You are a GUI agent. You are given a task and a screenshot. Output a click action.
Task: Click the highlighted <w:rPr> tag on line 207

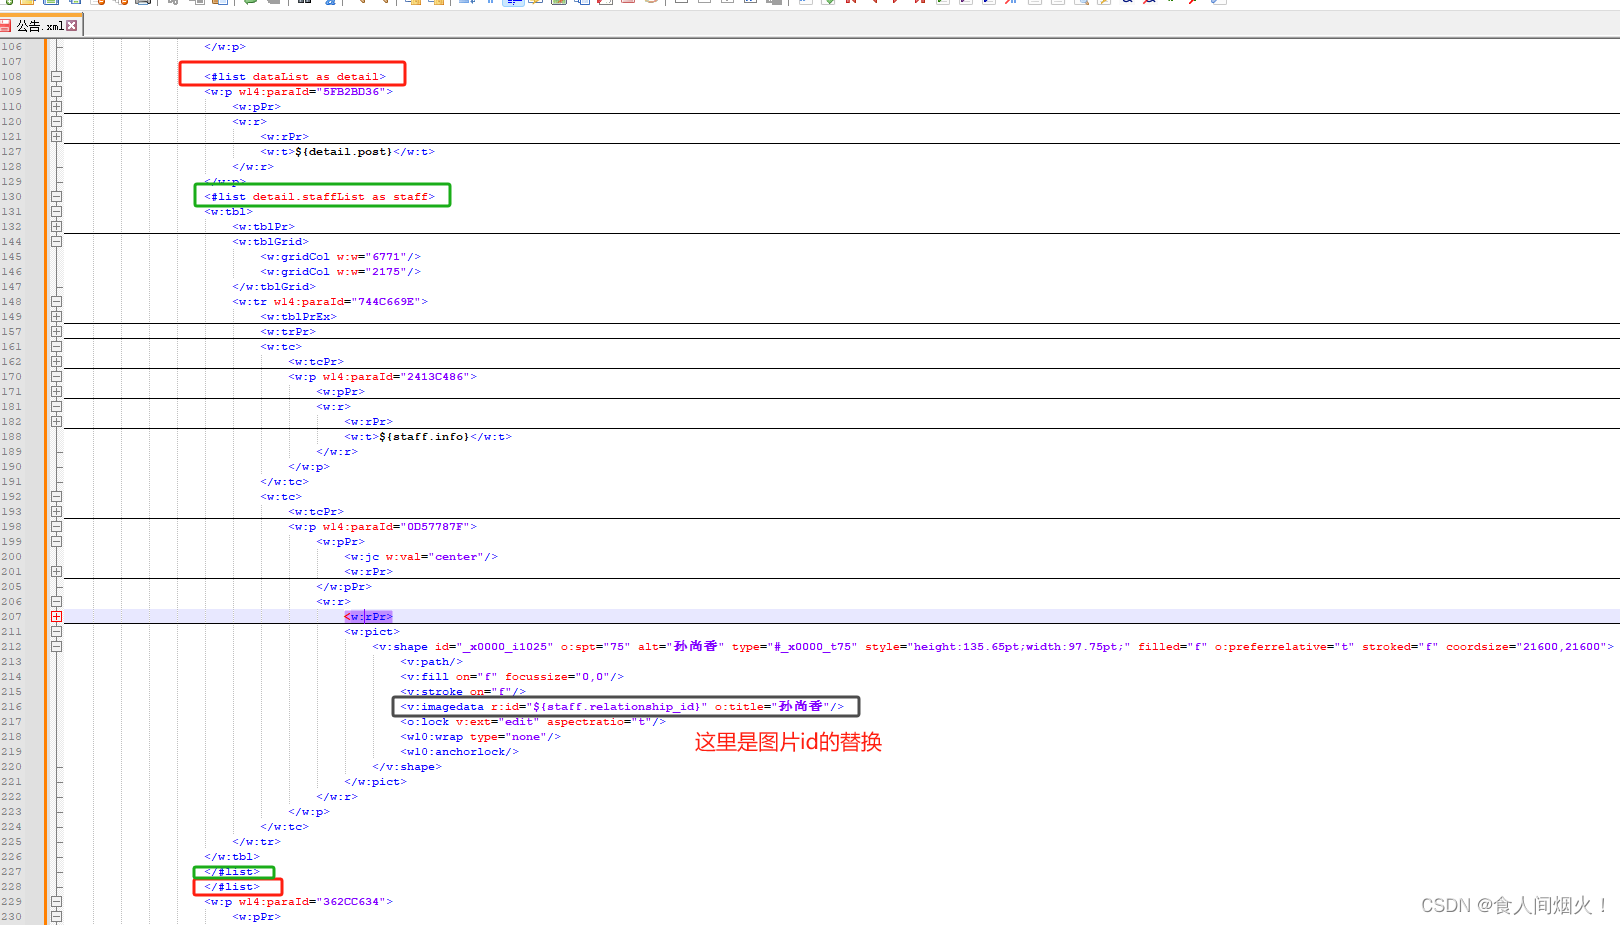click(369, 617)
